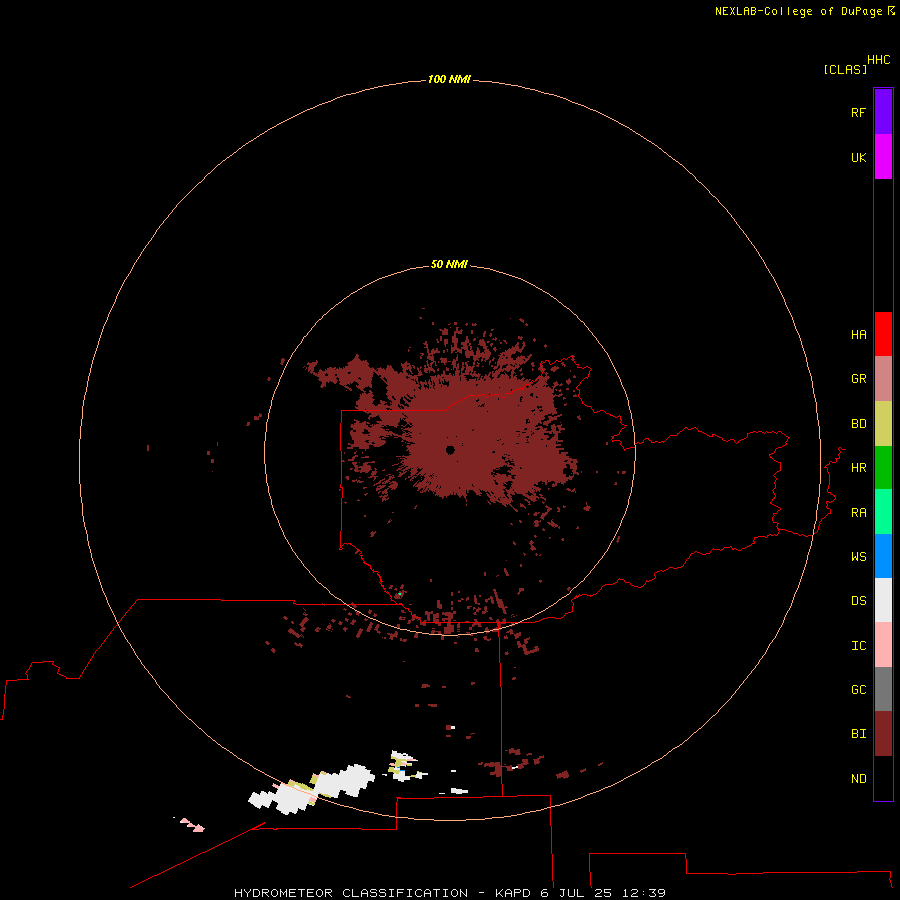
Task: Click the HA red legend swatch
Action: (x=883, y=334)
